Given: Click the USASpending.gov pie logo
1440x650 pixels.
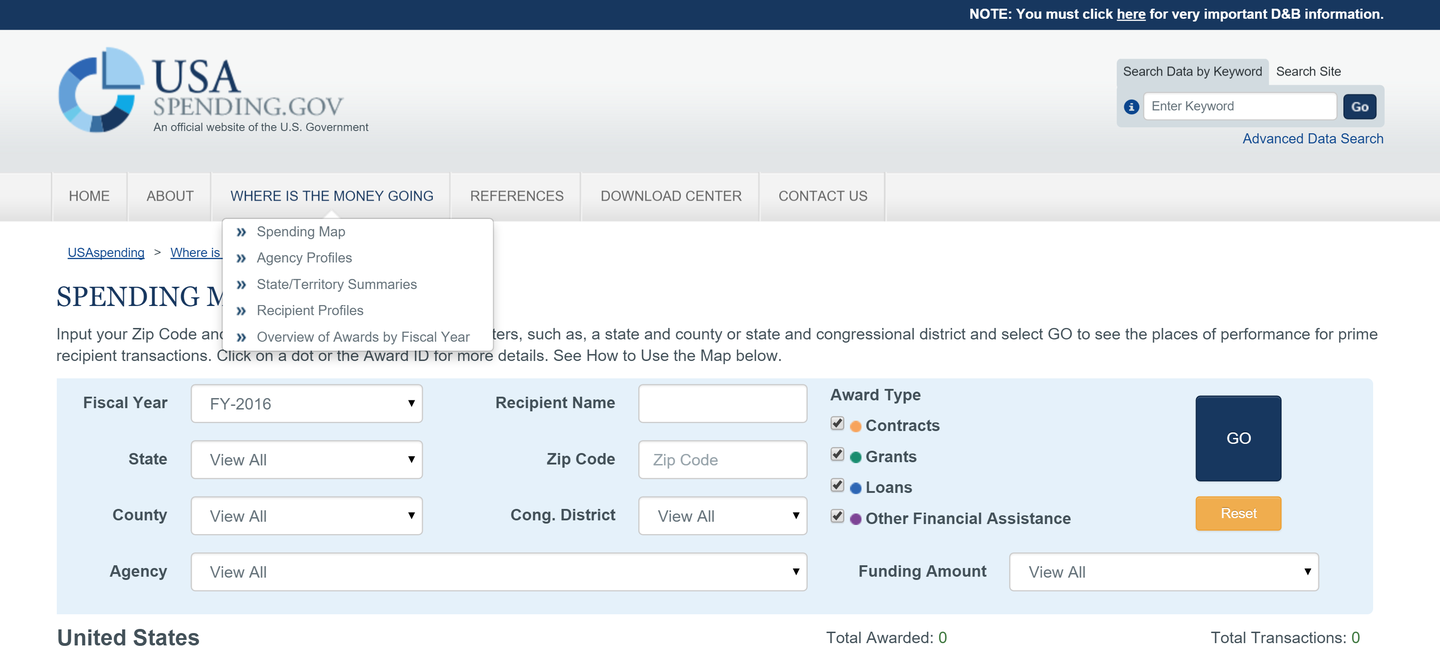Looking at the screenshot, I should point(101,90).
